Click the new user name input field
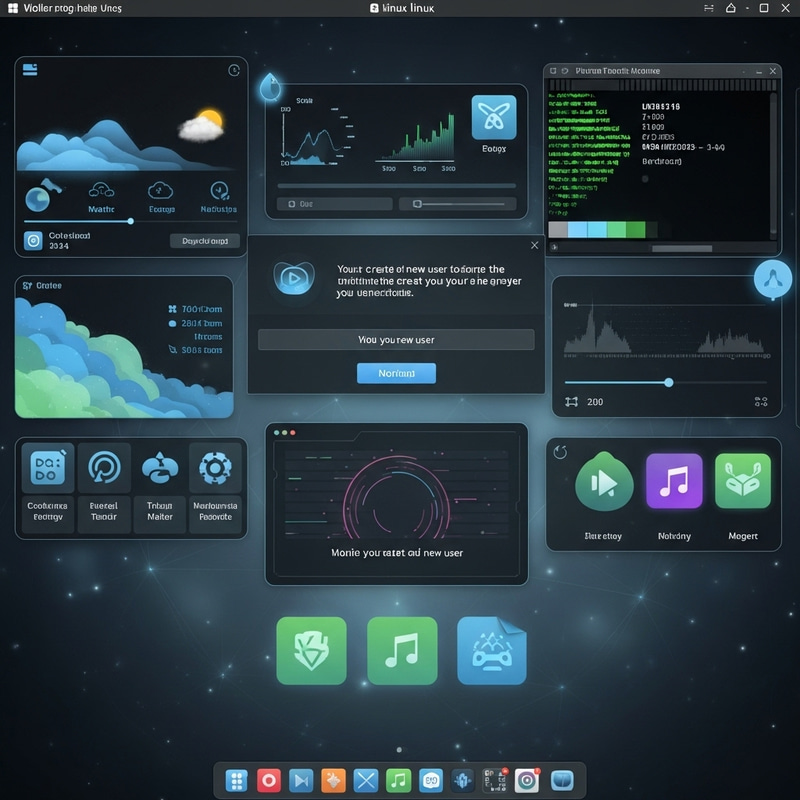Viewport: 800px width, 800px height. pos(397,340)
